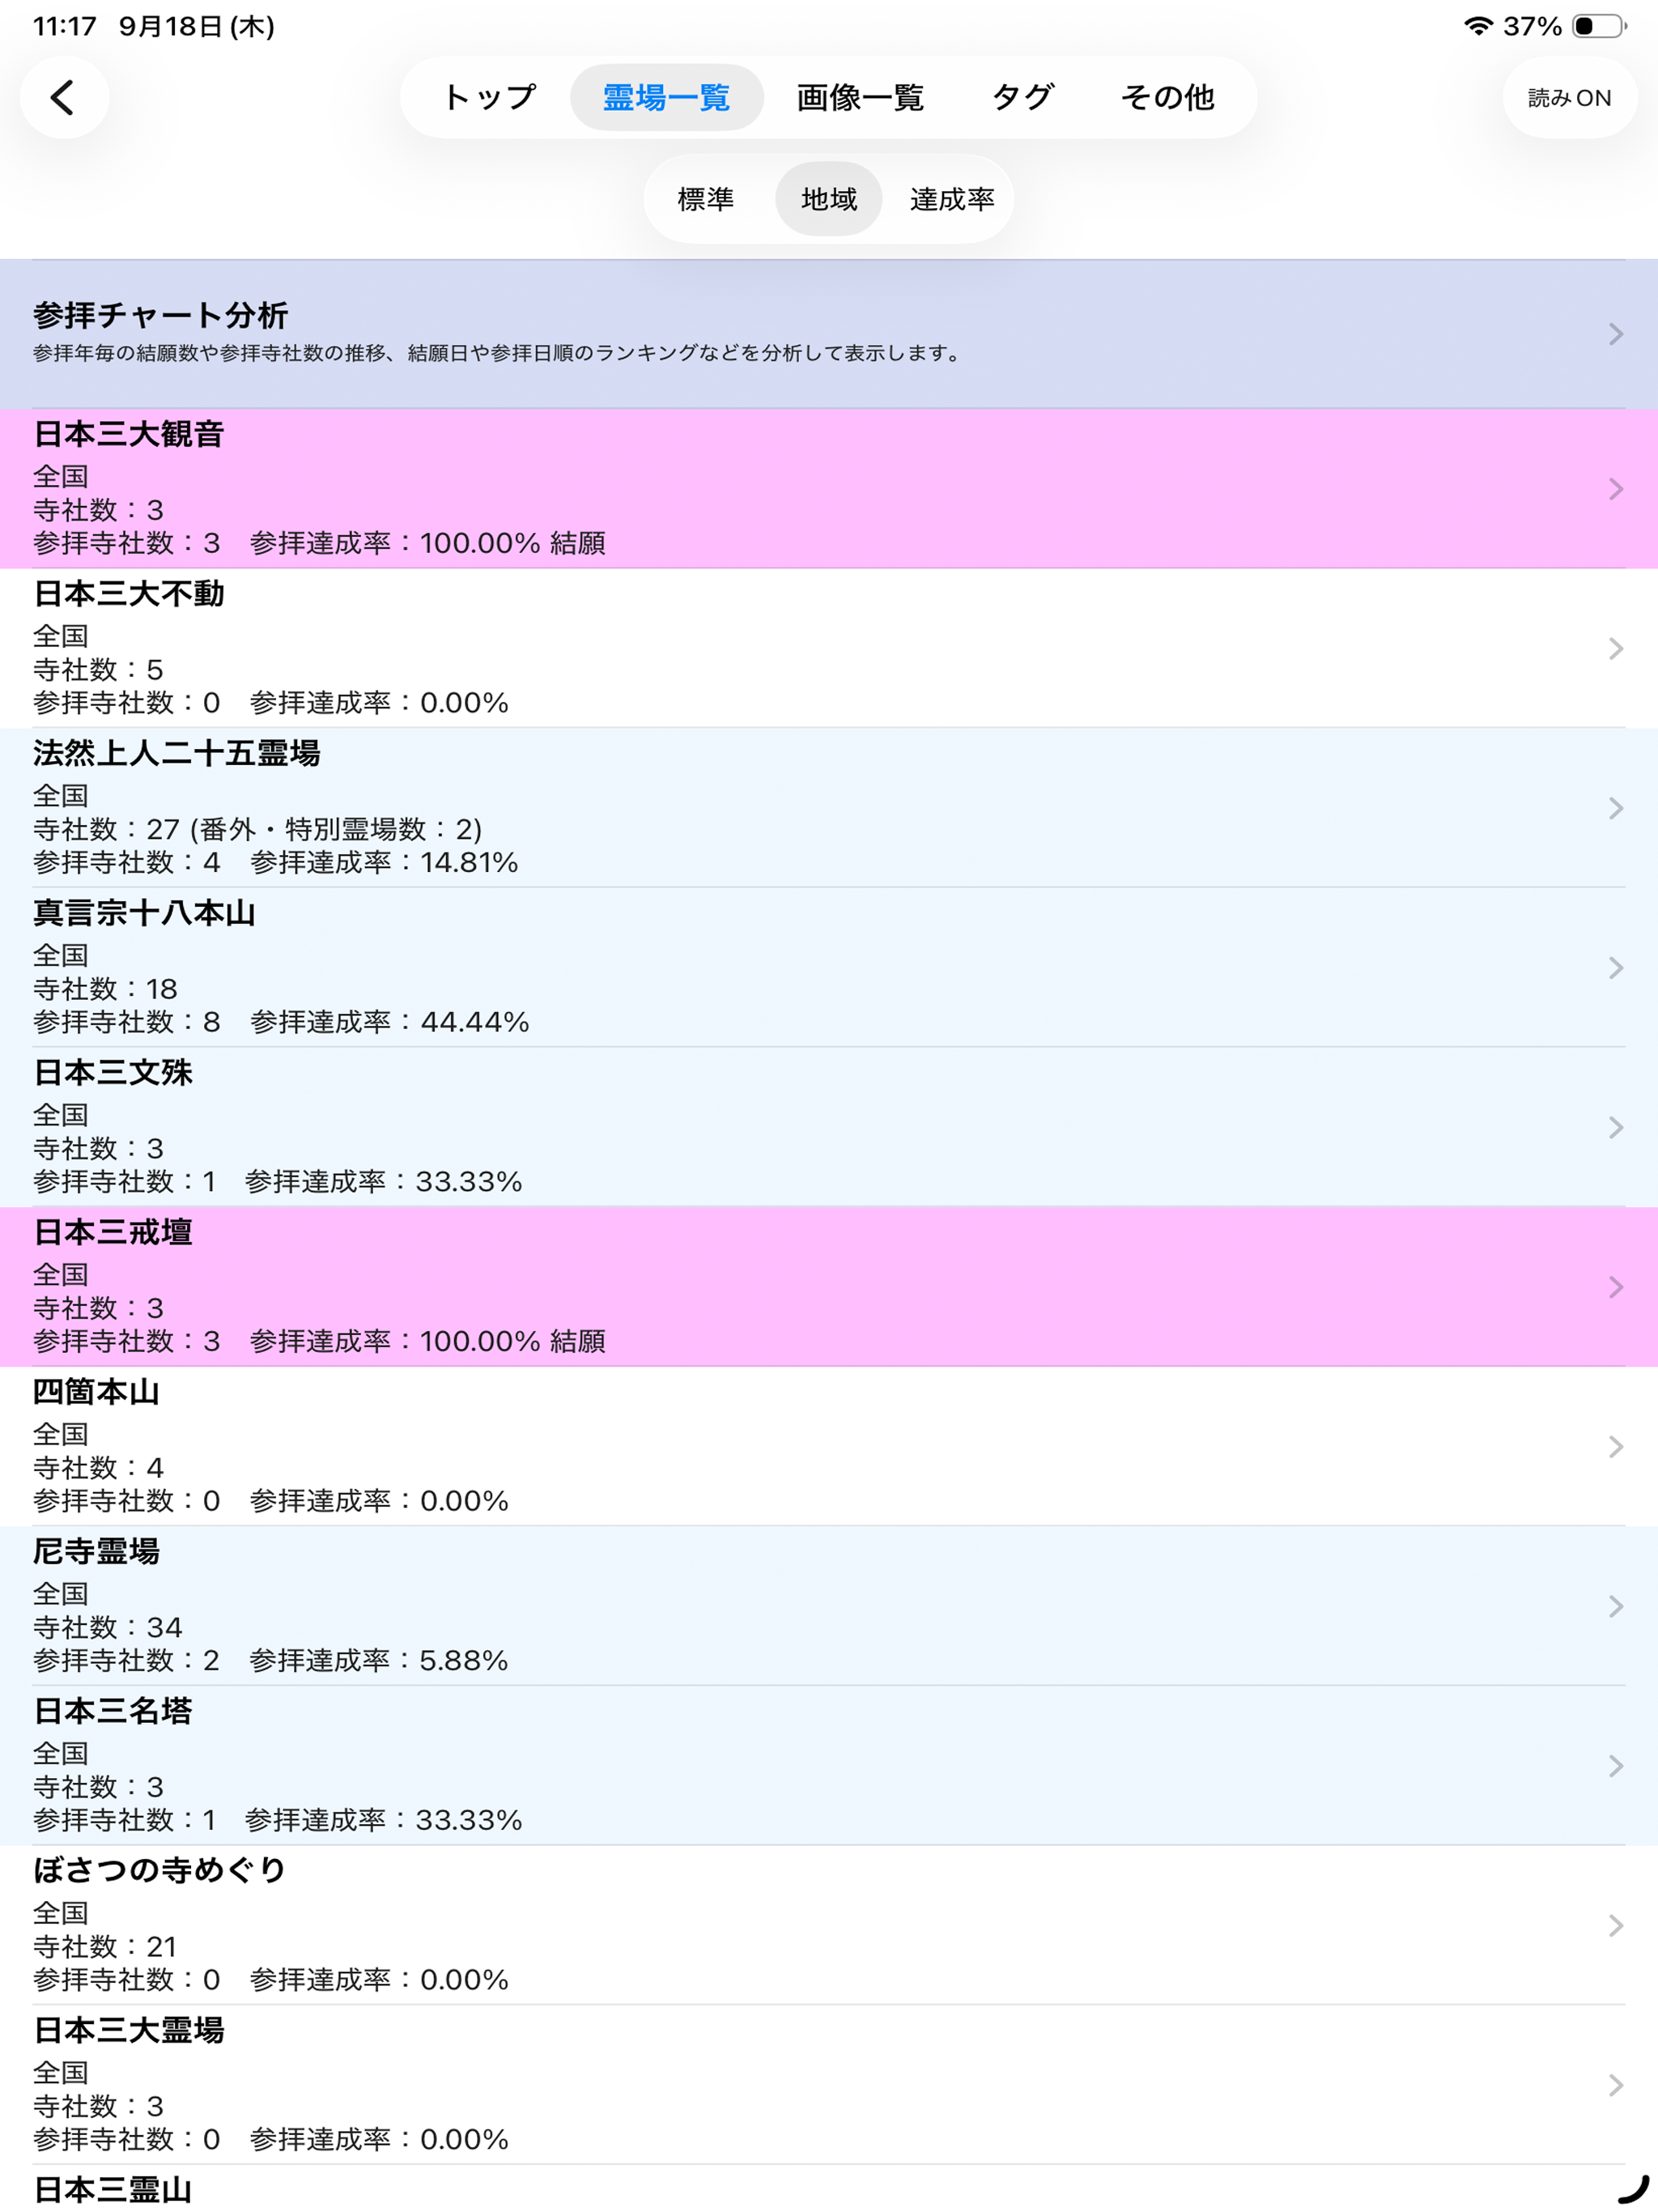
Task: Open the 日本三大霊場 entry
Action: [829, 2085]
